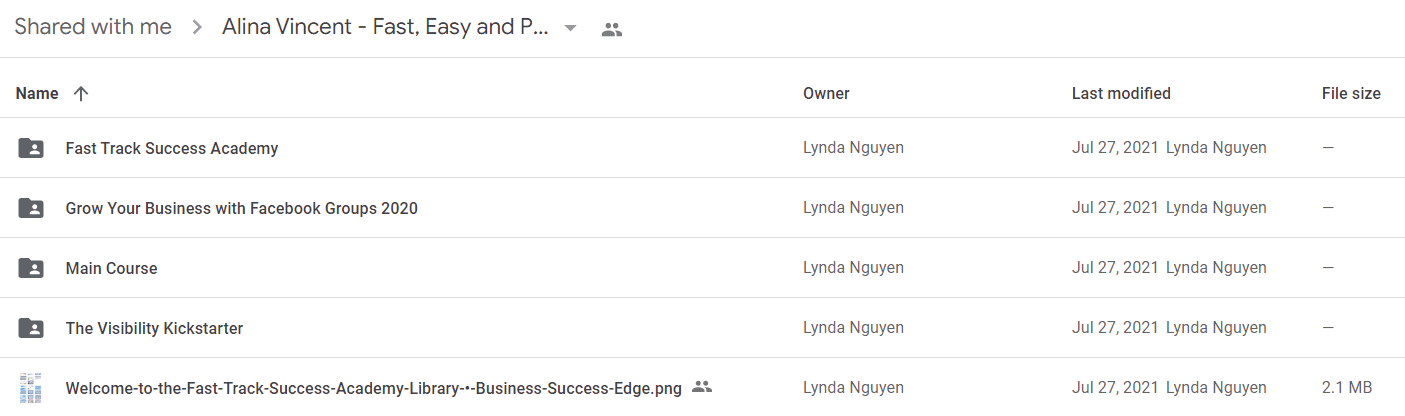Select the Welcome-to-the-Fast-Track PNG file name

click(374, 388)
